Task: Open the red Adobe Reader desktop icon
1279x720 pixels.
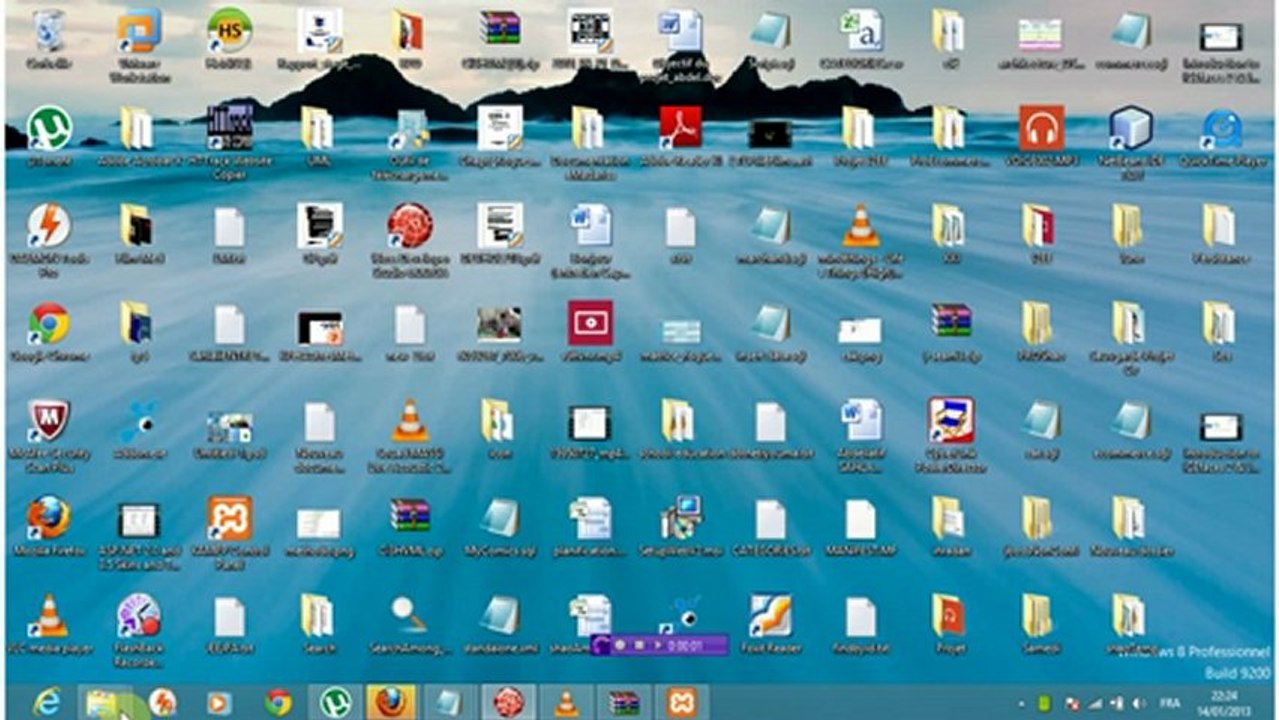Action: coord(680,128)
